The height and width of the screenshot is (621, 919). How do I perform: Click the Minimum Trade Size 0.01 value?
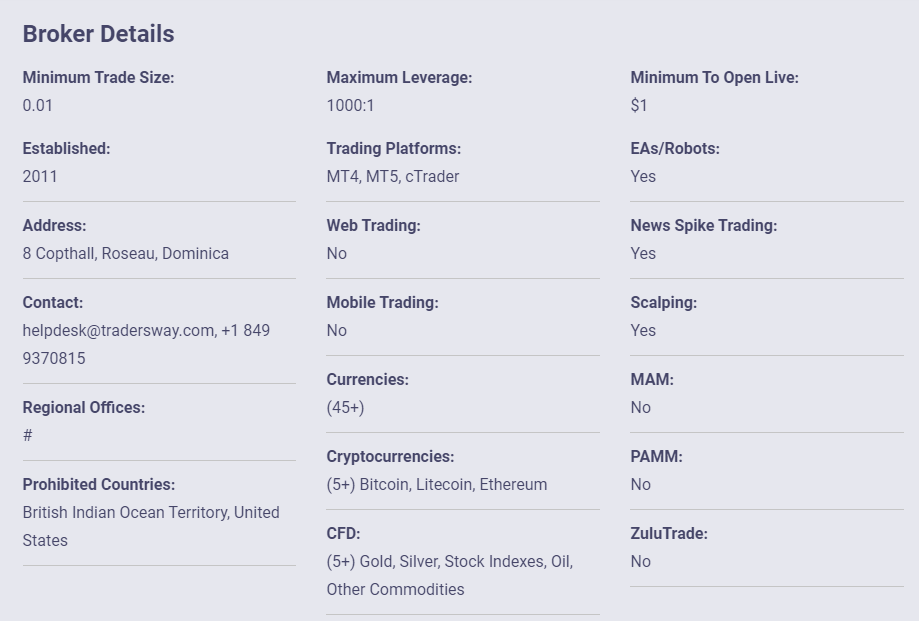[x=38, y=105]
